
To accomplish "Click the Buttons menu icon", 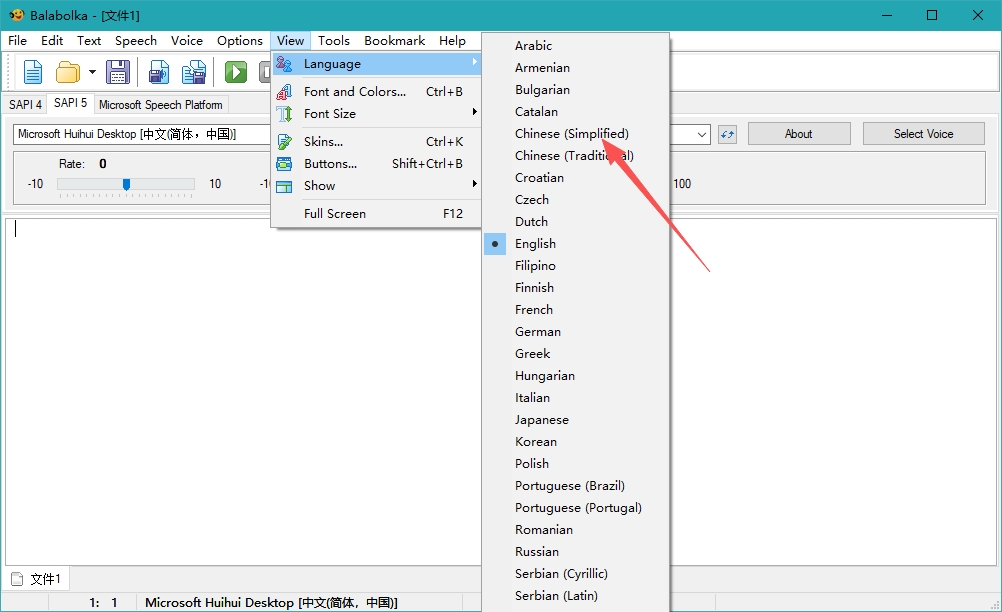I will coord(284,164).
